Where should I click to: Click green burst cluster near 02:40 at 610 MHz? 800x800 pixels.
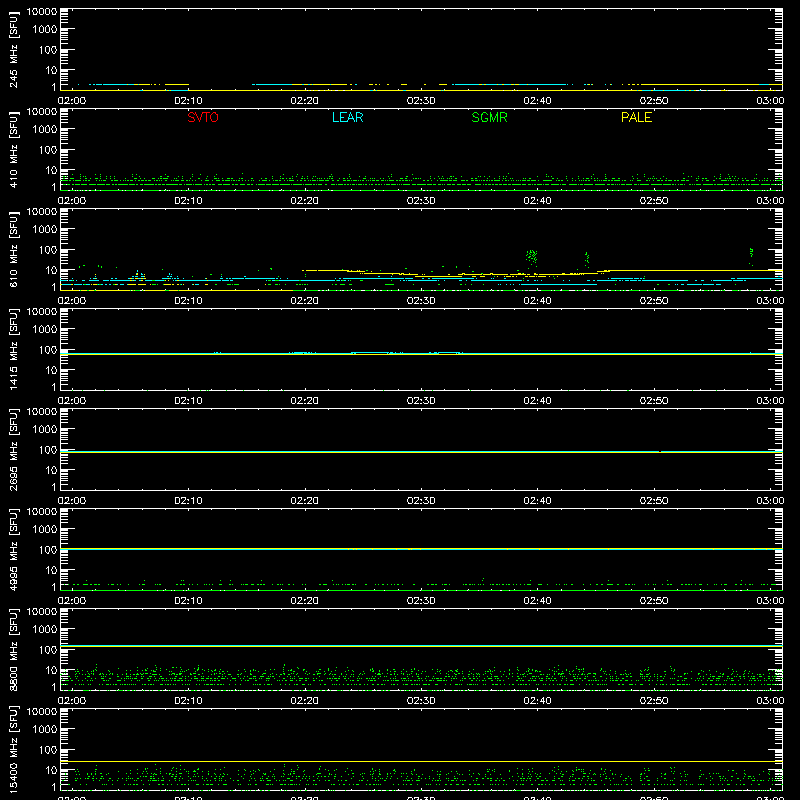click(532, 258)
